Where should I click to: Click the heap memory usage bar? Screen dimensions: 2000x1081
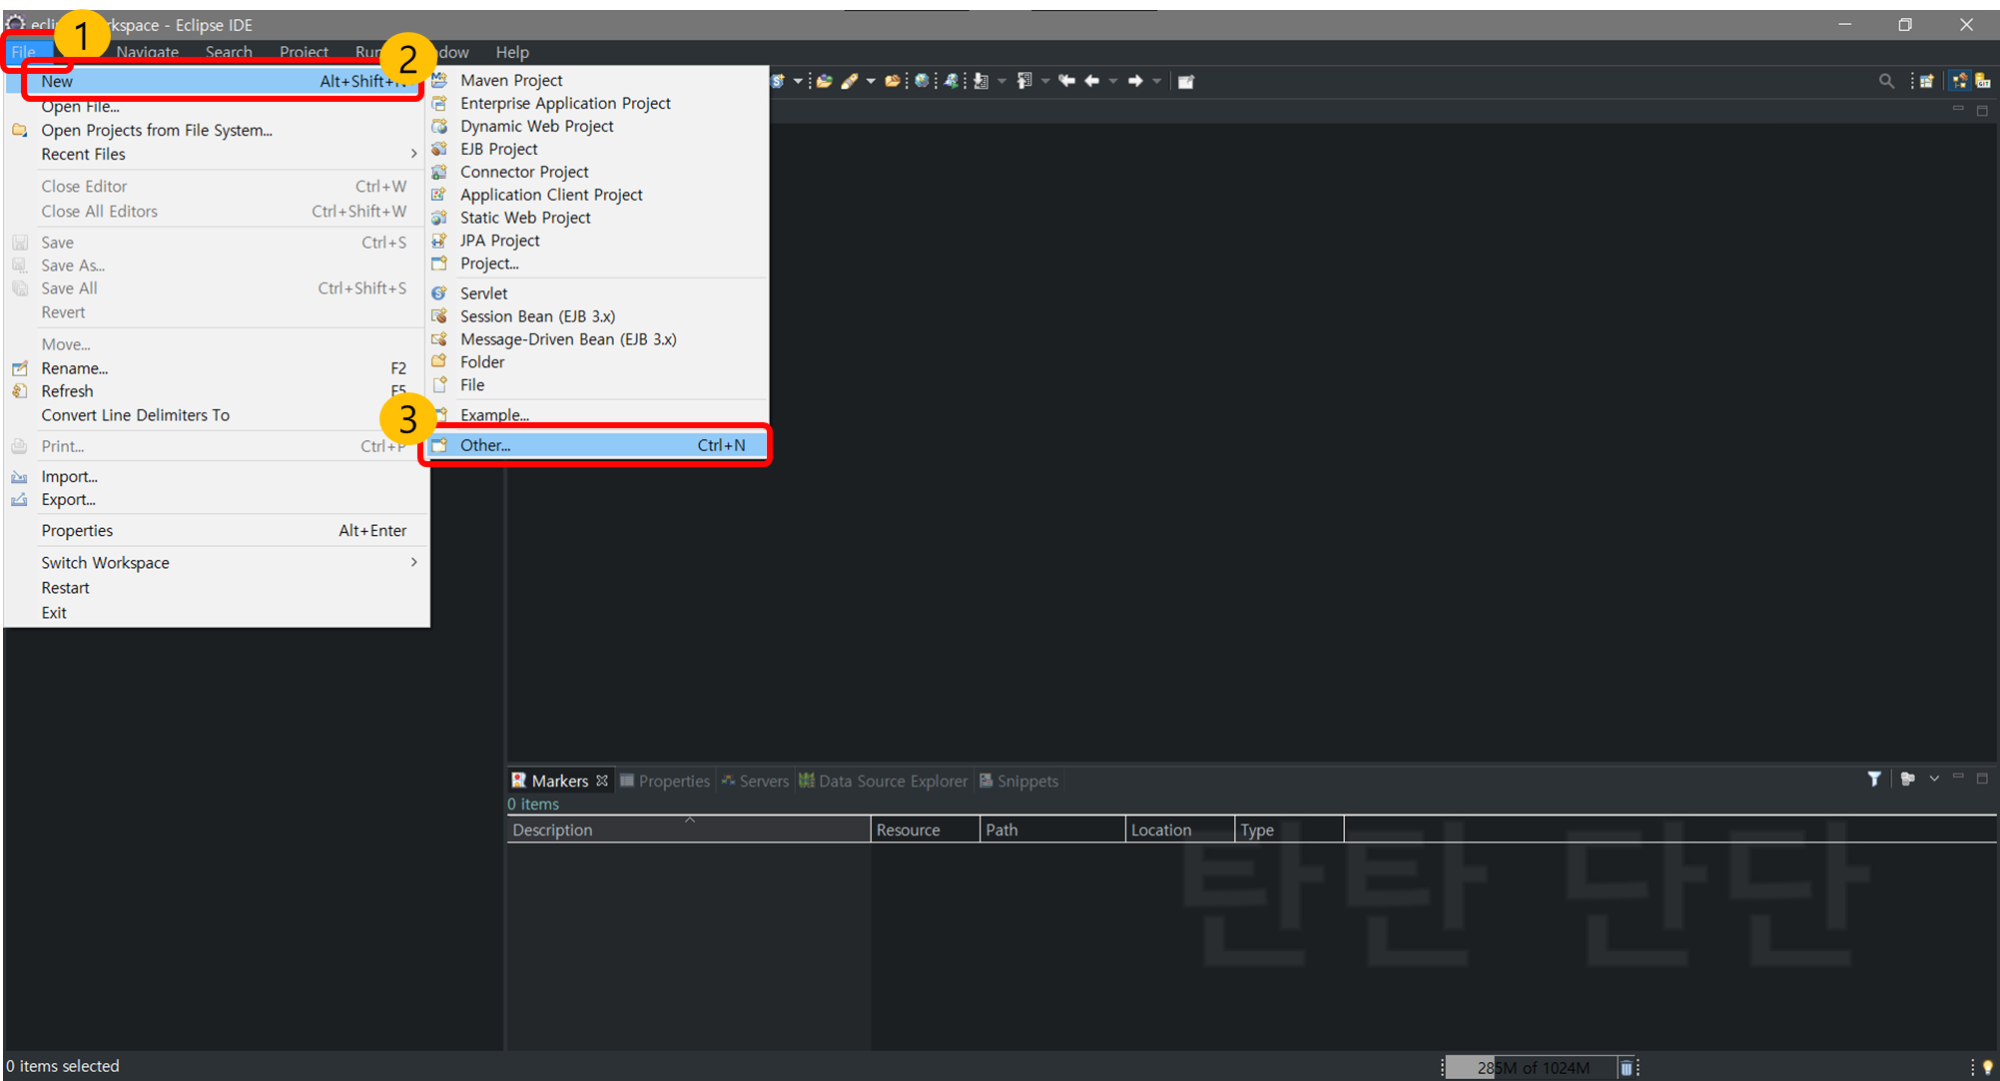(x=1532, y=1068)
